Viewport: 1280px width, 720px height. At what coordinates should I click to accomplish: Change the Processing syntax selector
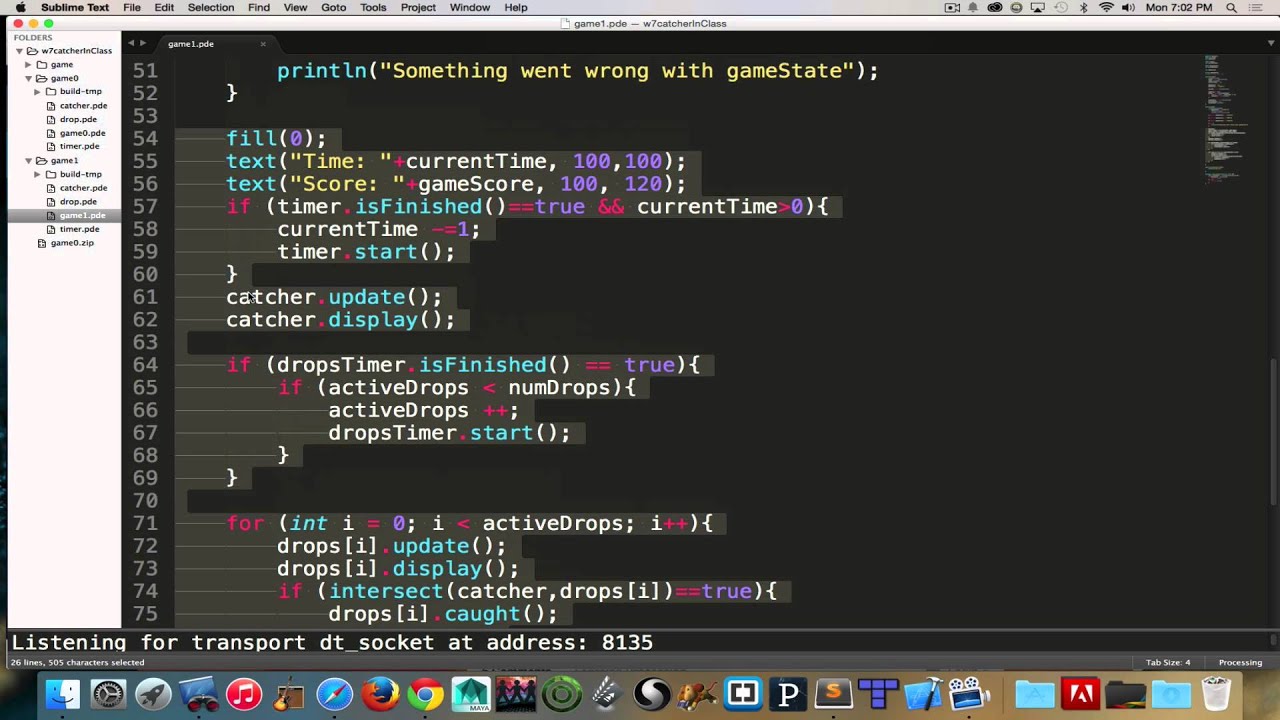pyautogui.click(x=1240, y=662)
